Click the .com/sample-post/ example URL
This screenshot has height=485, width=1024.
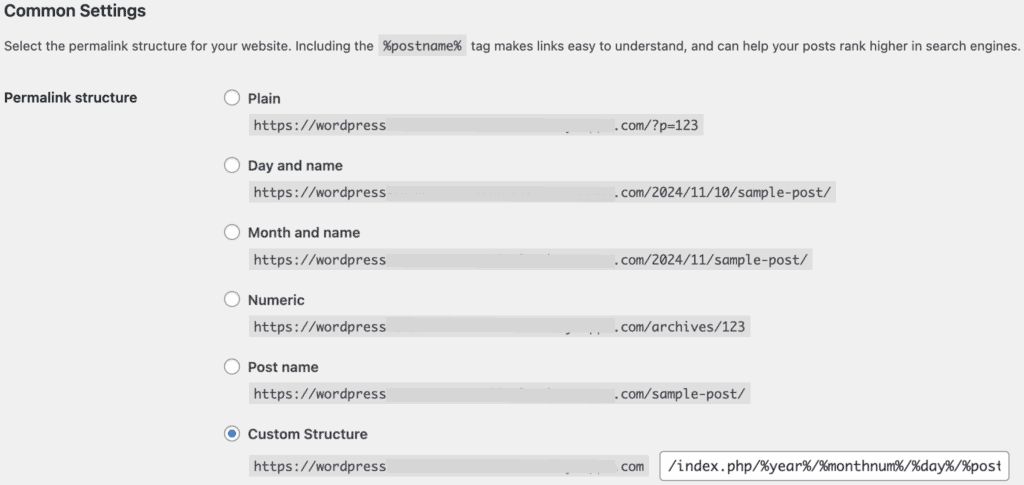coord(499,394)
